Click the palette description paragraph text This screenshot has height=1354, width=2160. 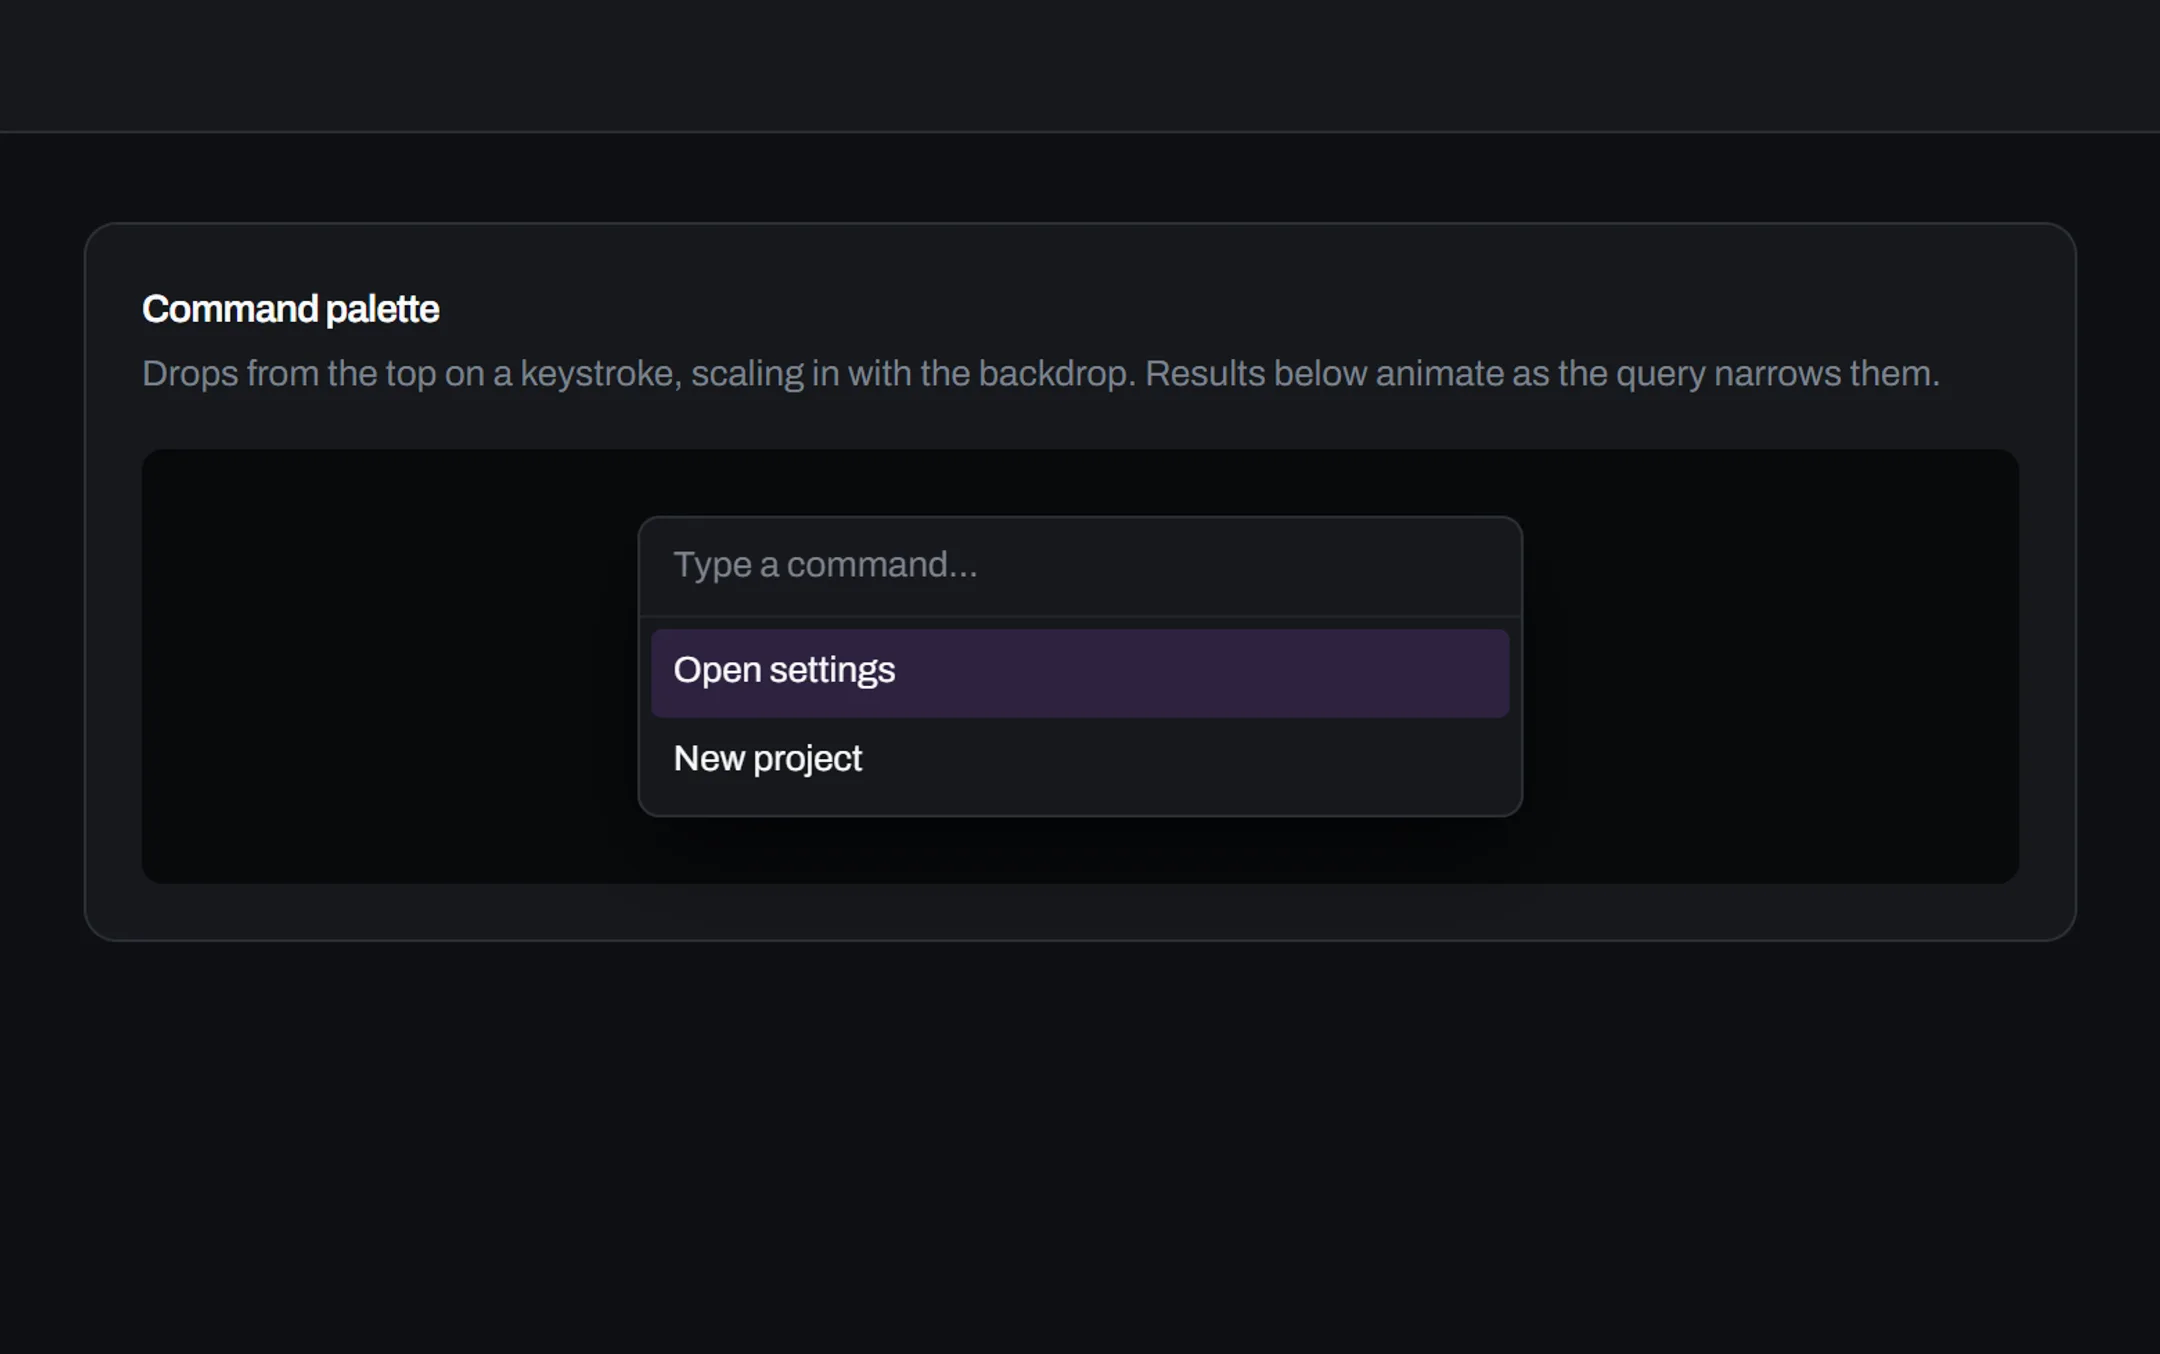pyautogui.click(x=1040, y=373)
